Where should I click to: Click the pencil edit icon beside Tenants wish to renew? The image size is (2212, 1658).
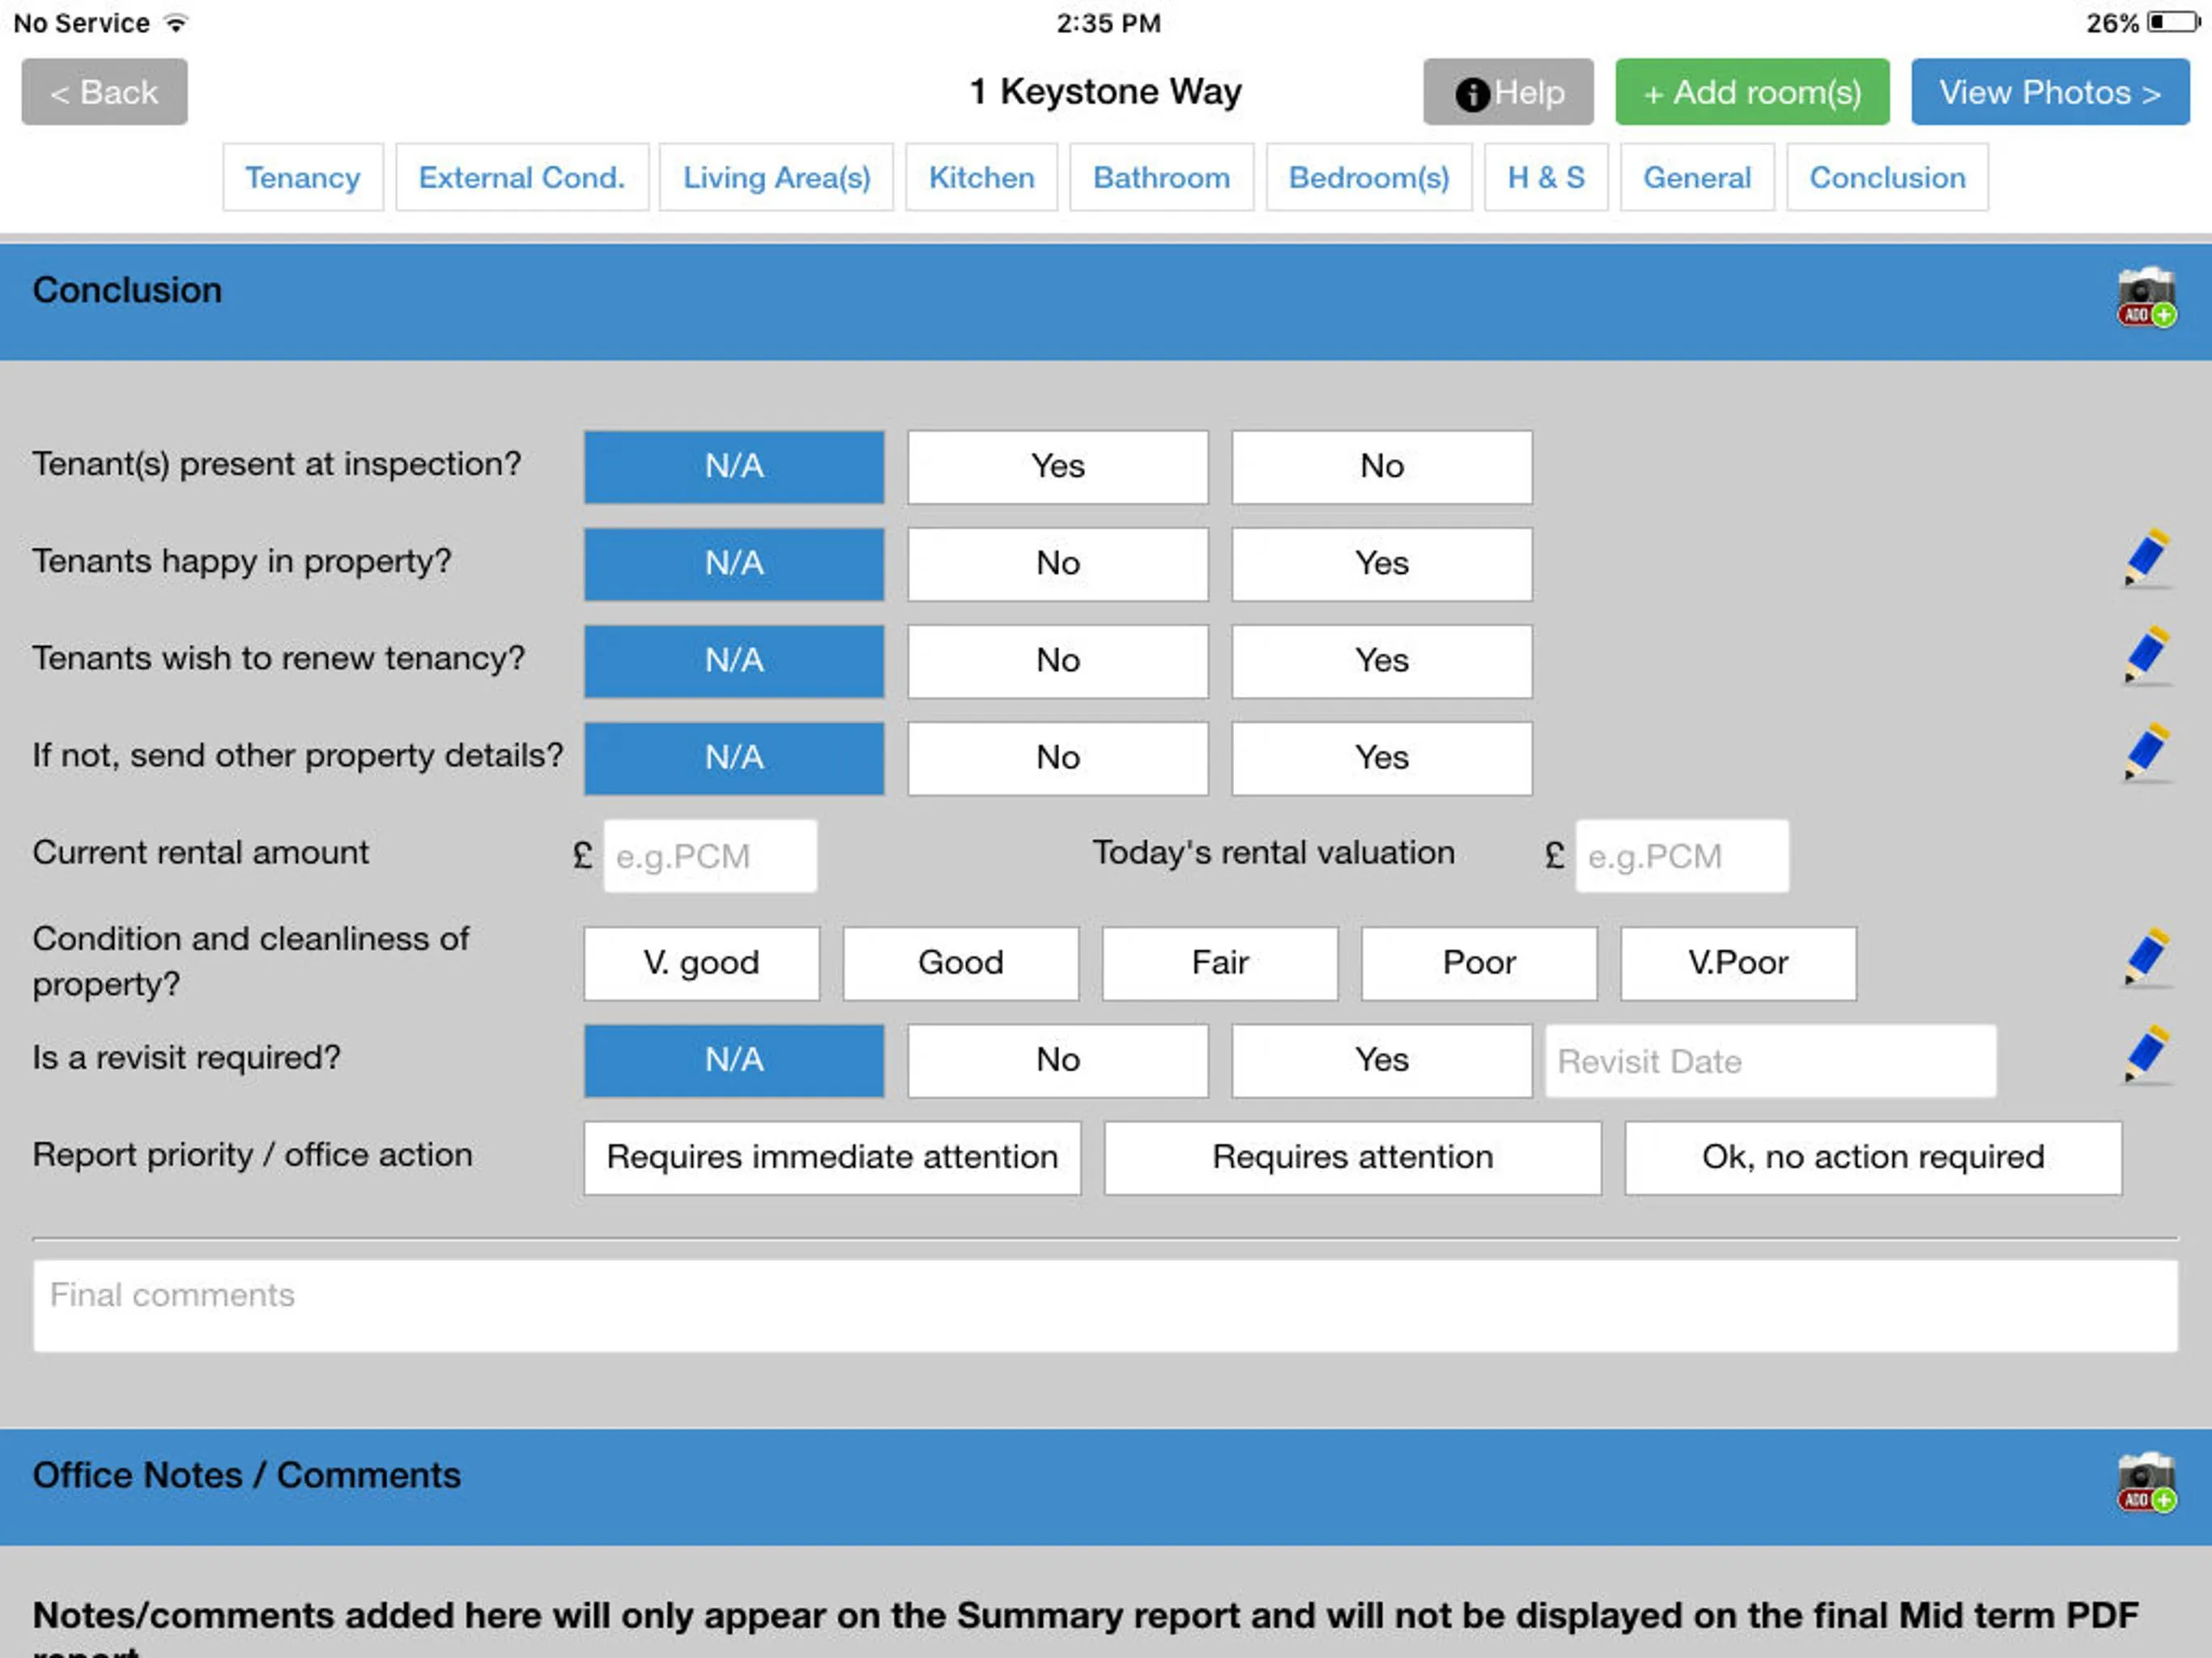tap(2146, 657)
